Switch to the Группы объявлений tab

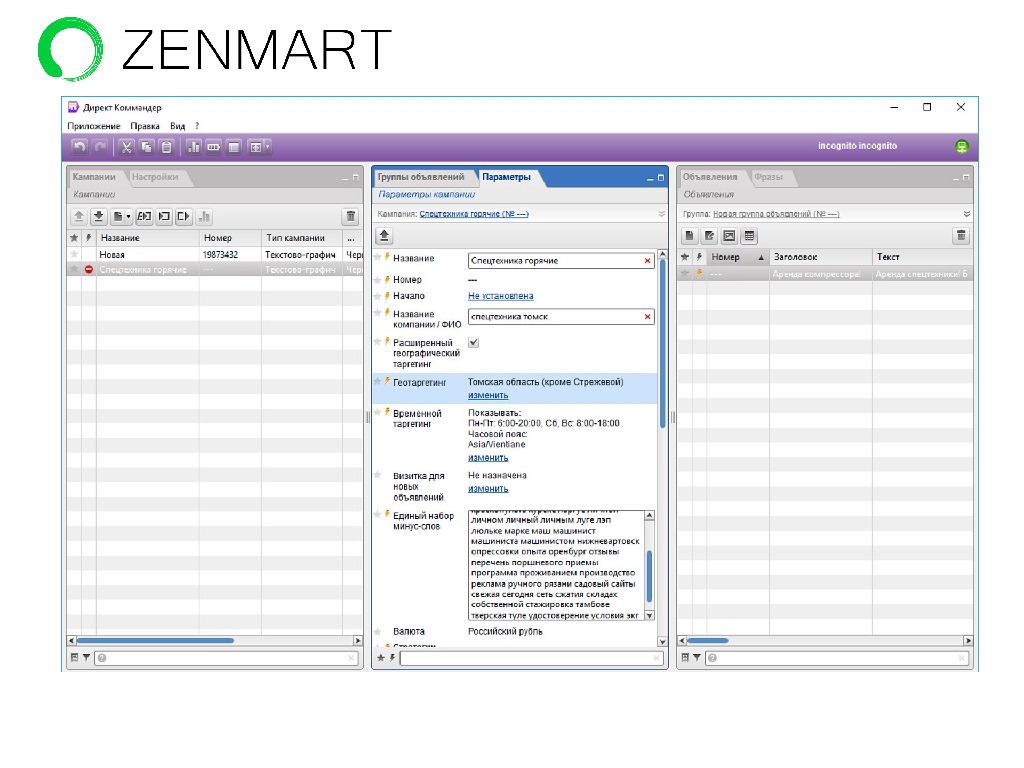(421, 176)
